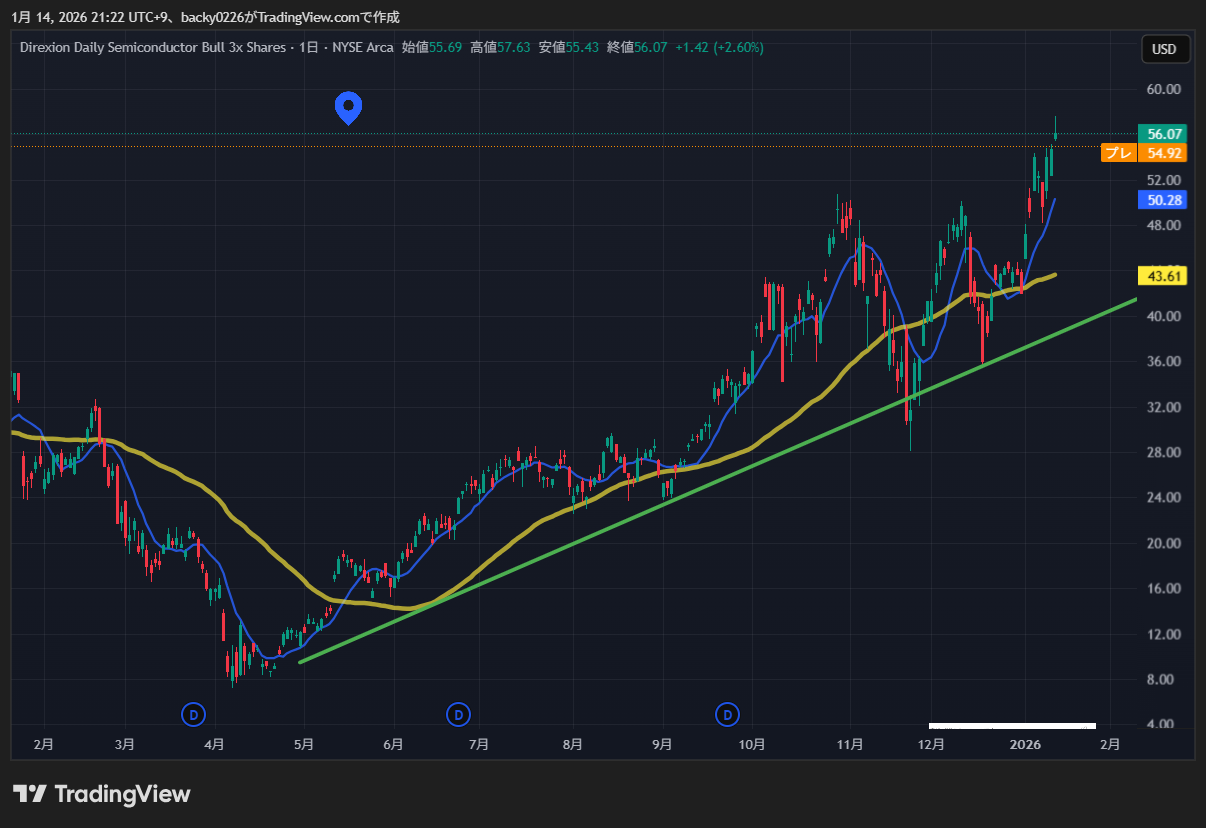The image size is (1206, 828).
Task: Select the orange プレ pre-market price tag
Action: point(1117,153)
